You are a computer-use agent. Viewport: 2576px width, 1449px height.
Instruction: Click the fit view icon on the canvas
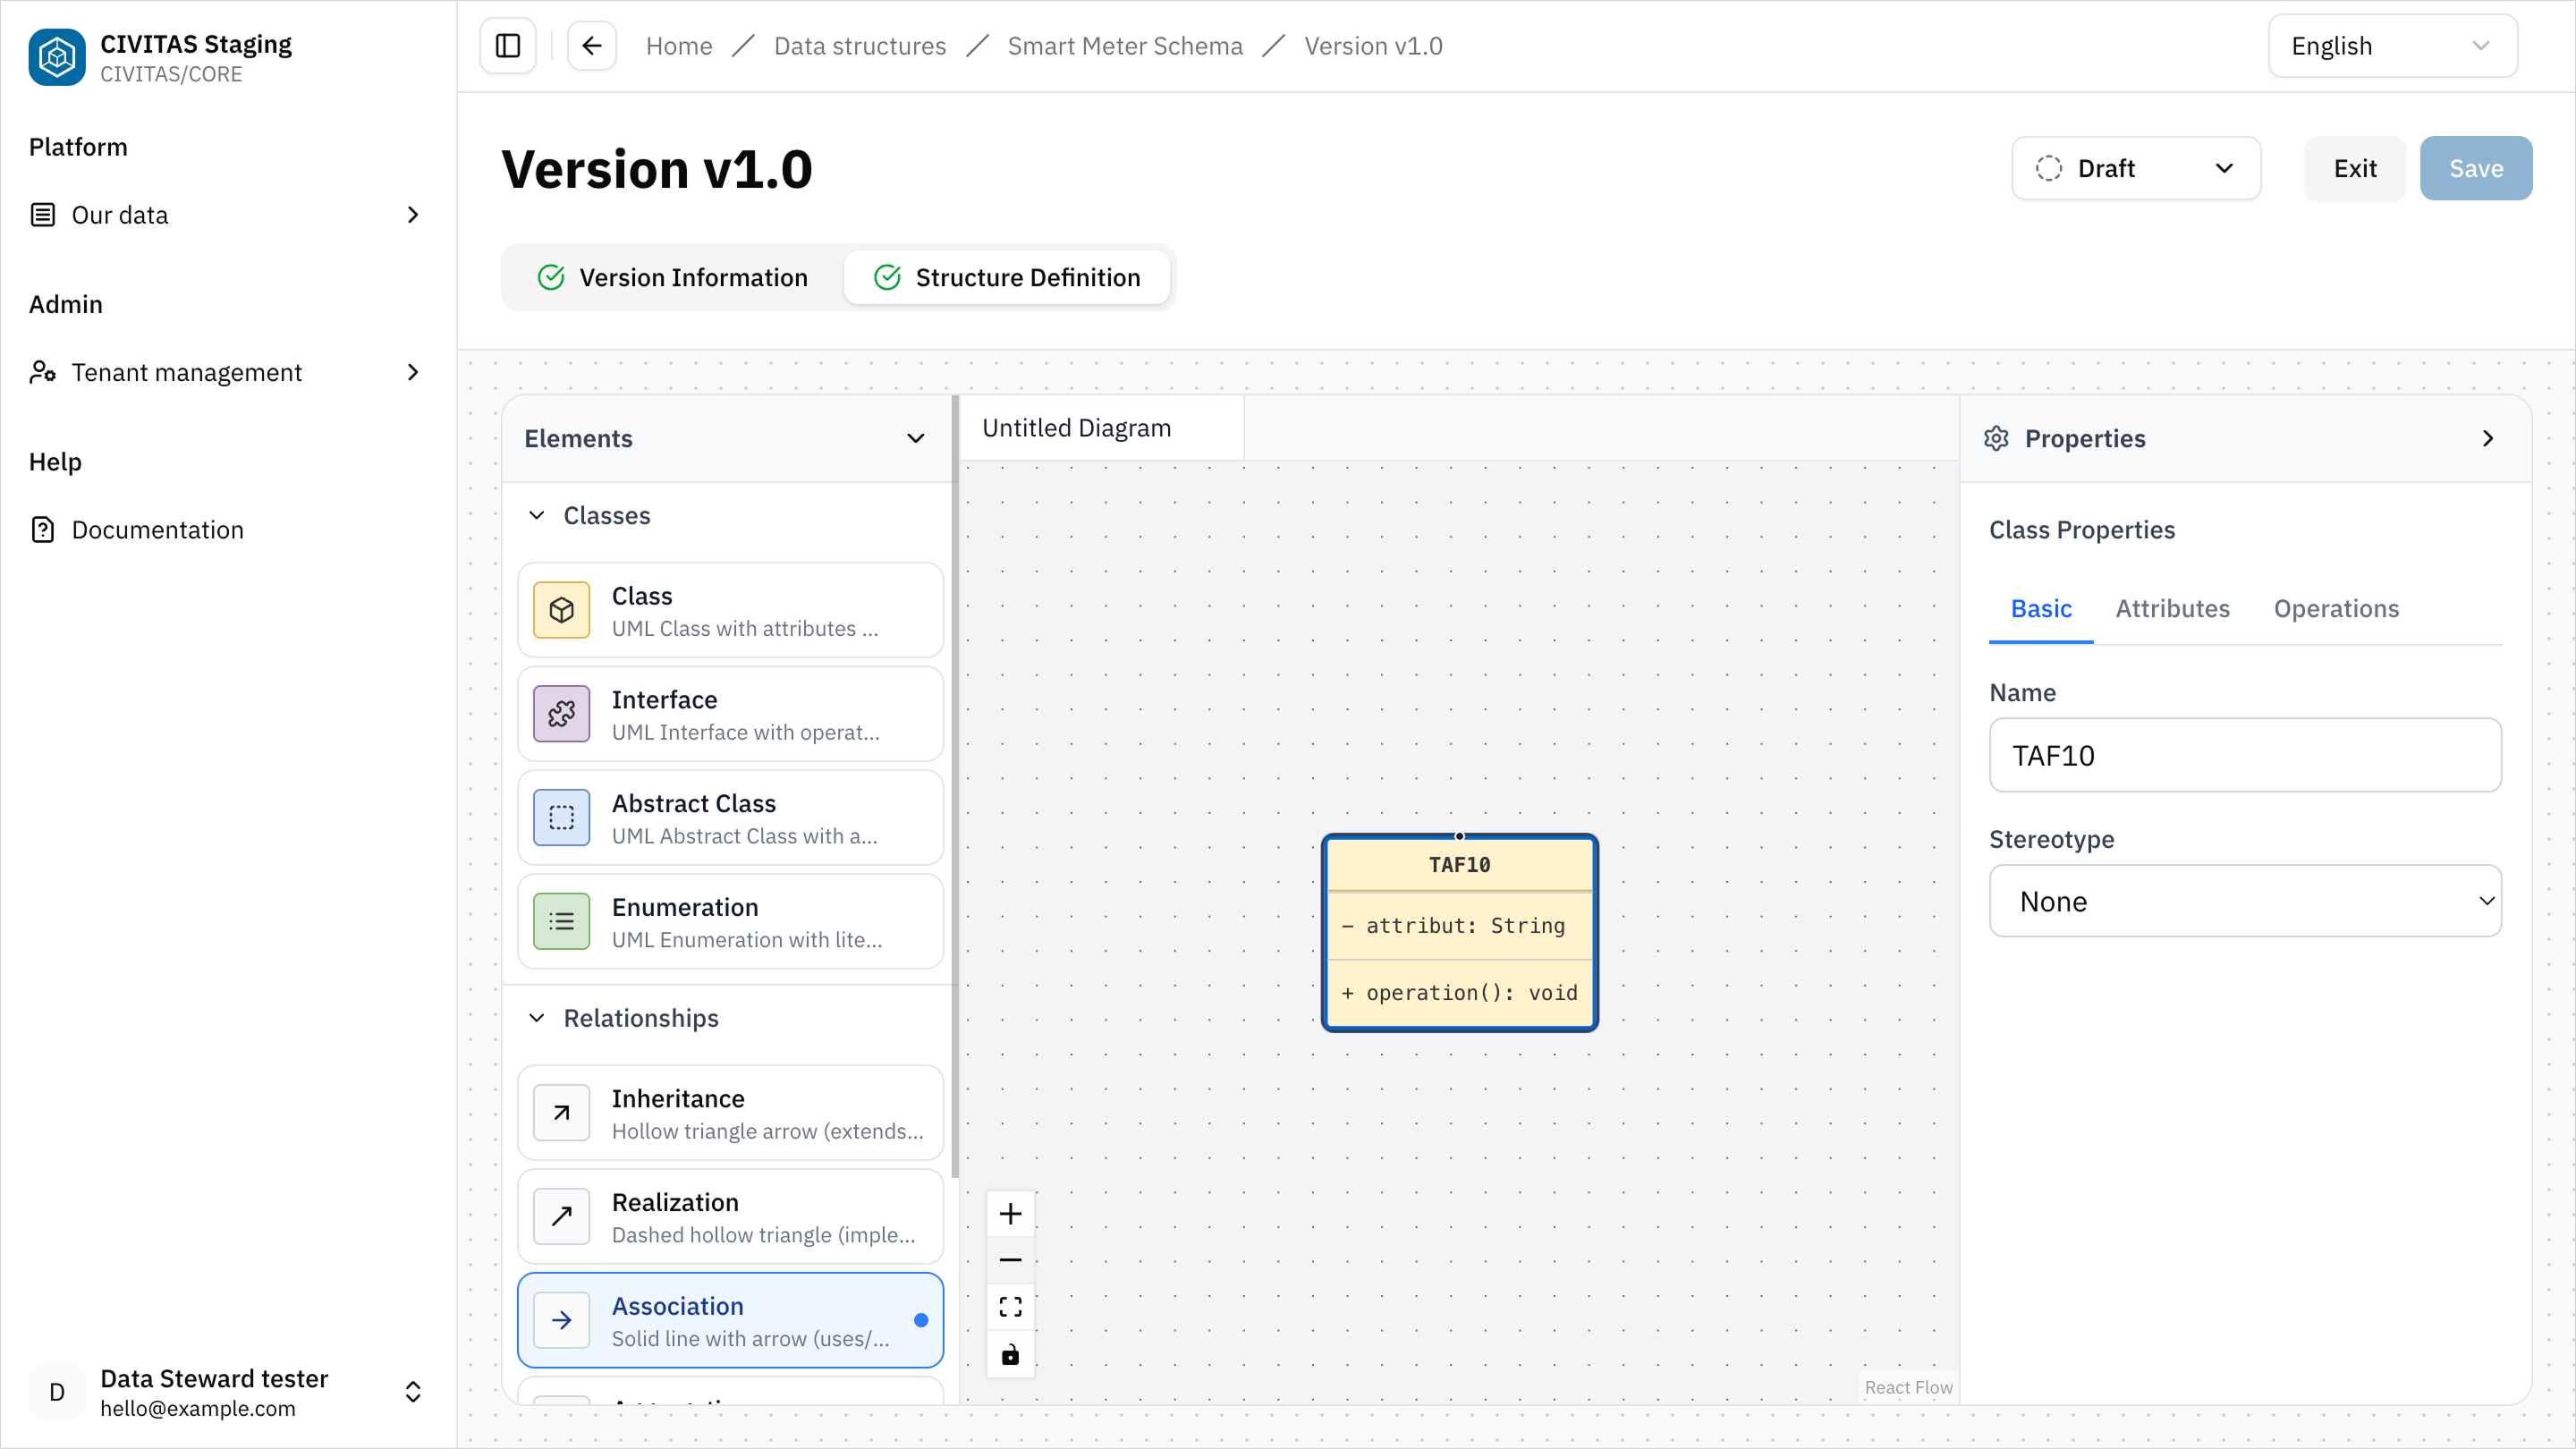click(x=1010, y=1306)
